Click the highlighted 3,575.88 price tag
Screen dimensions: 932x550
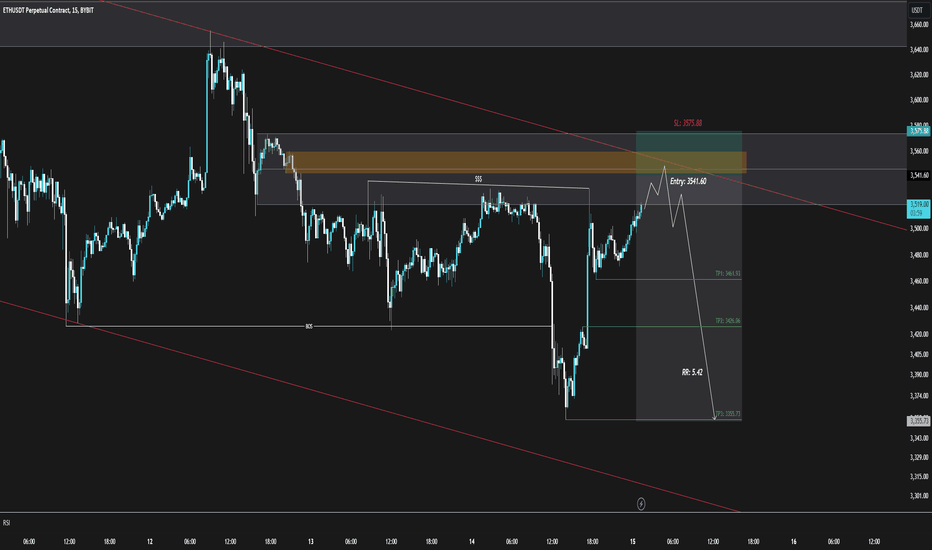[x=918, y=131]
